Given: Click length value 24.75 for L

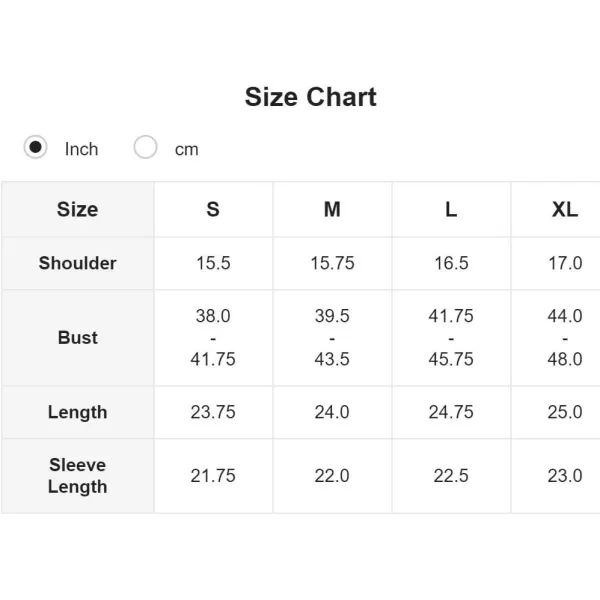Looking at the screenshot, I should (451, 412).
